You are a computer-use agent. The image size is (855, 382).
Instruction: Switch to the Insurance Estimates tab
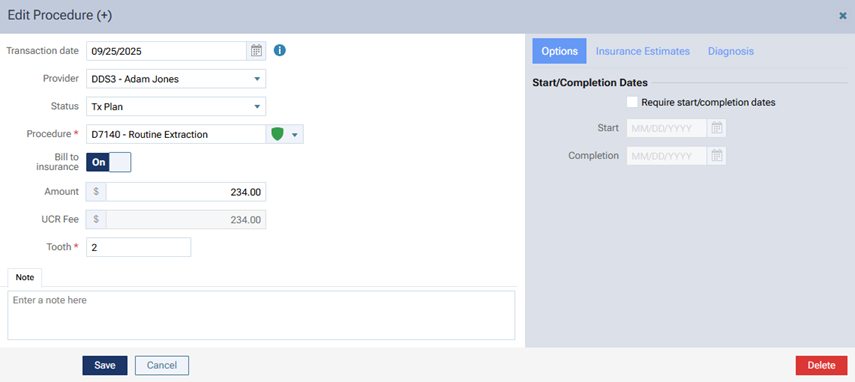pos(643,51)
